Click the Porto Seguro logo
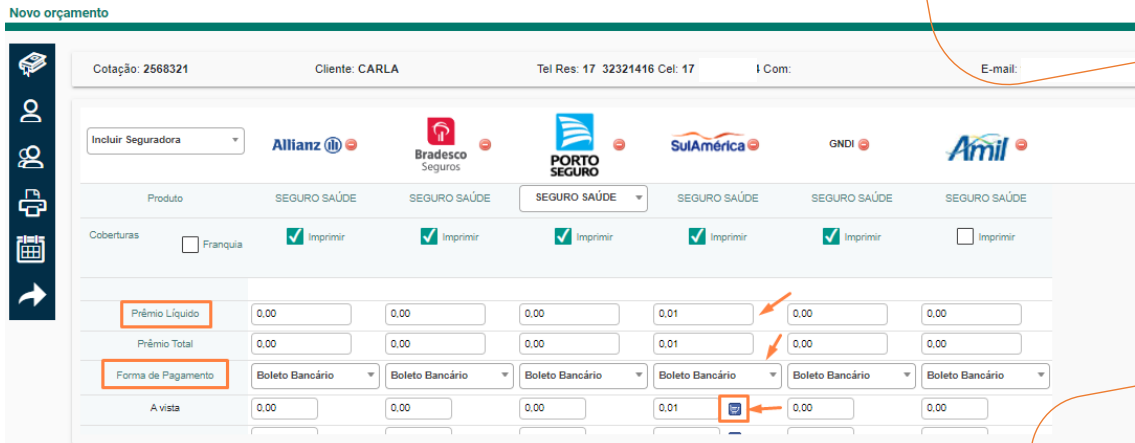 574,145
